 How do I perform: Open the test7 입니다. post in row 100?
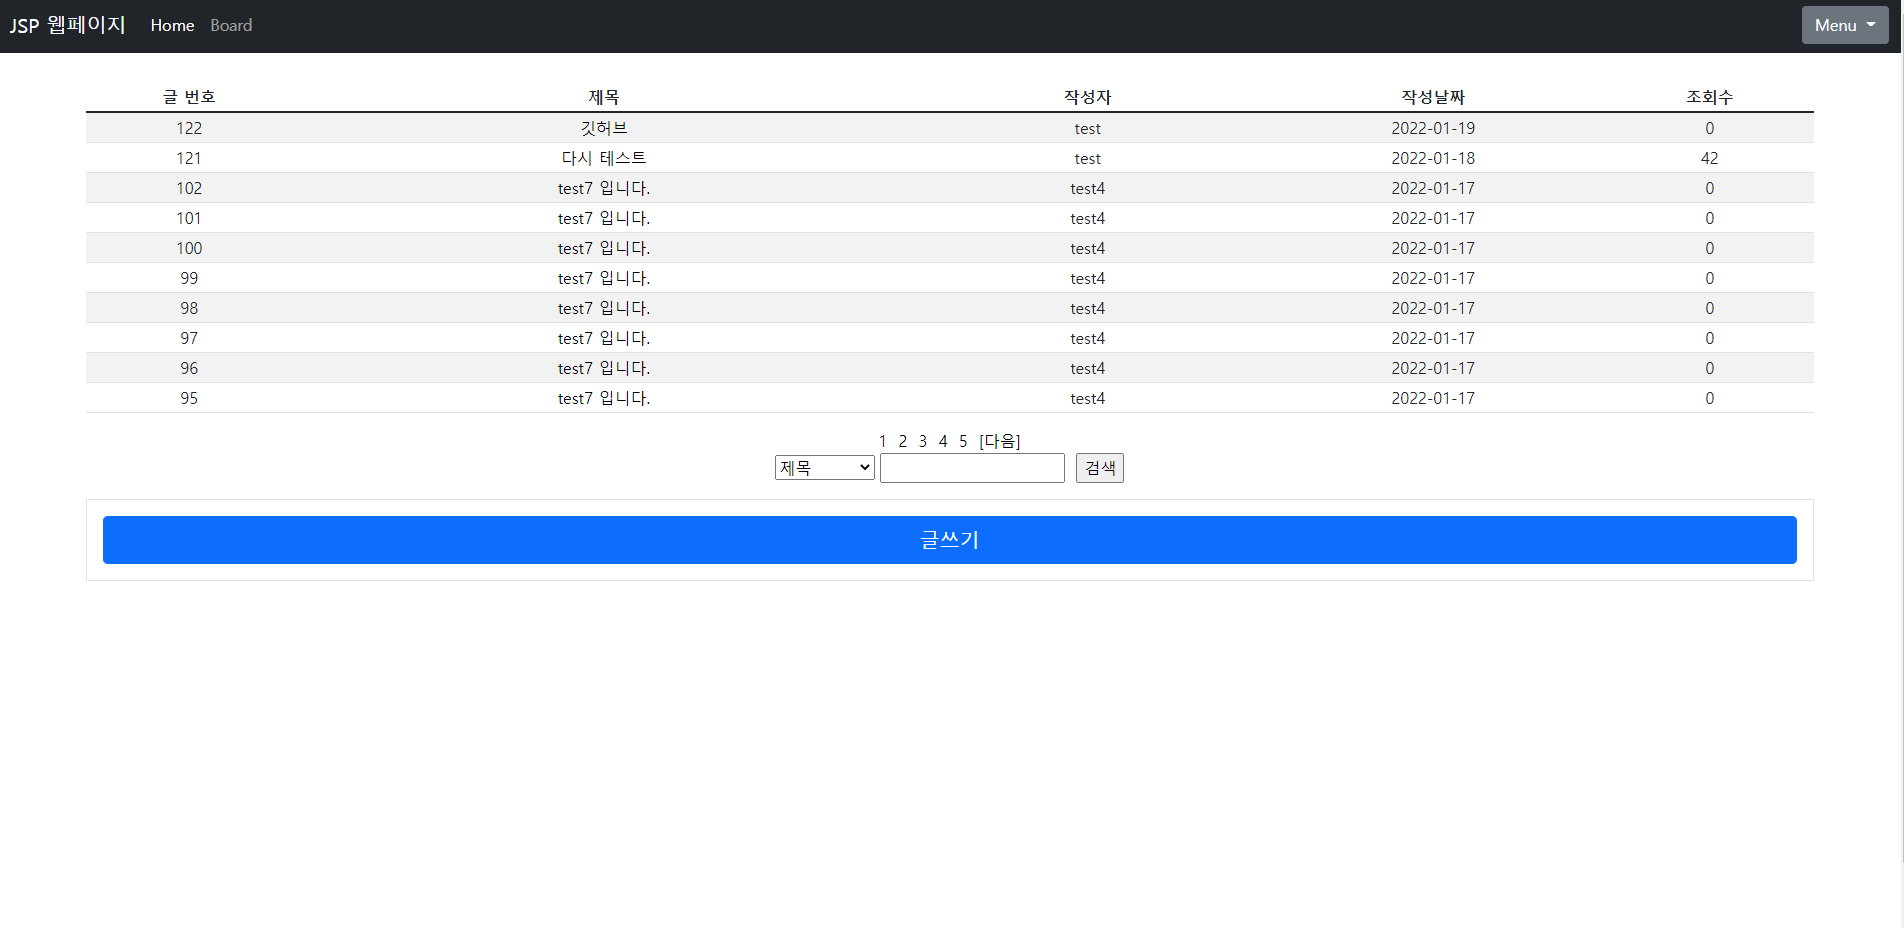[604, 248]
